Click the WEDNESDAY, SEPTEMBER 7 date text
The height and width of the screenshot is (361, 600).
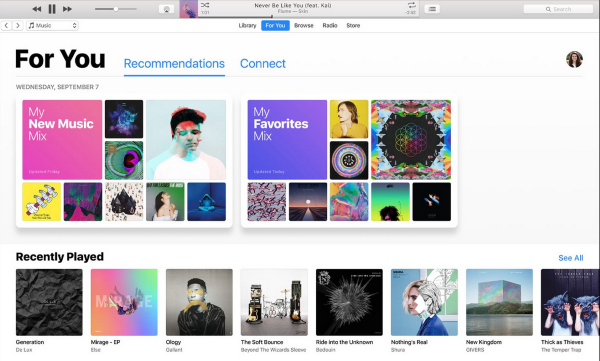tap(57, 87)
